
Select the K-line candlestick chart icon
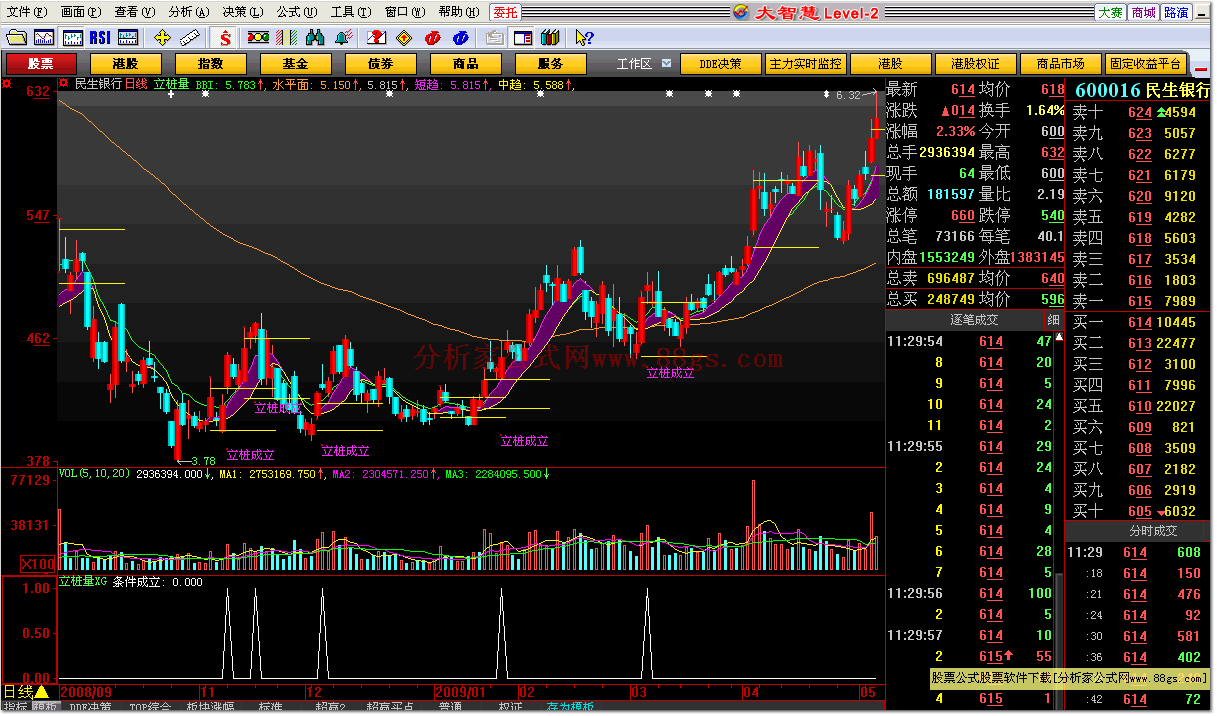[x=72, y=38]
